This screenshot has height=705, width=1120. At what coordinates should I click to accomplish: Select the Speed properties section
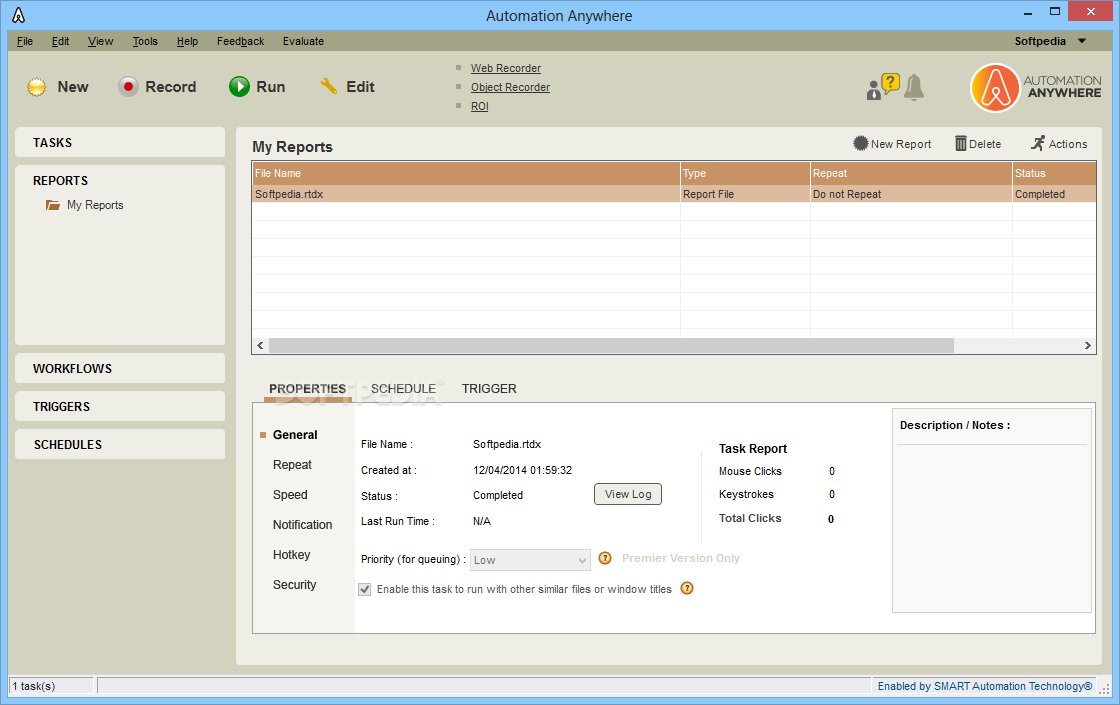coord(290,495)
